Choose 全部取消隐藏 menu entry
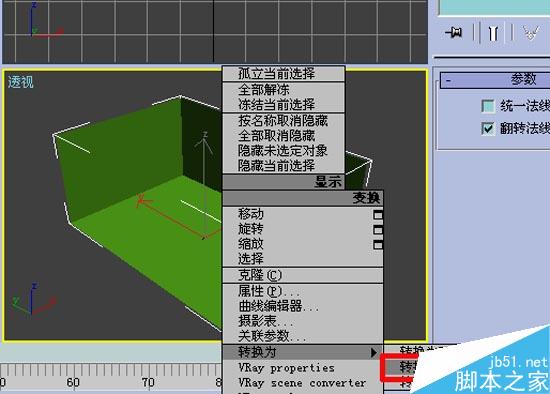 (283, 135)
